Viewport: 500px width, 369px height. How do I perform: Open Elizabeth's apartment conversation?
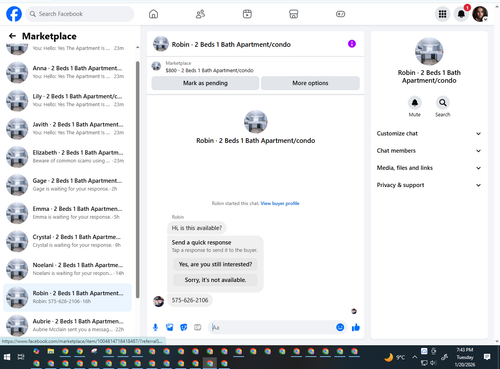point(67,157)
